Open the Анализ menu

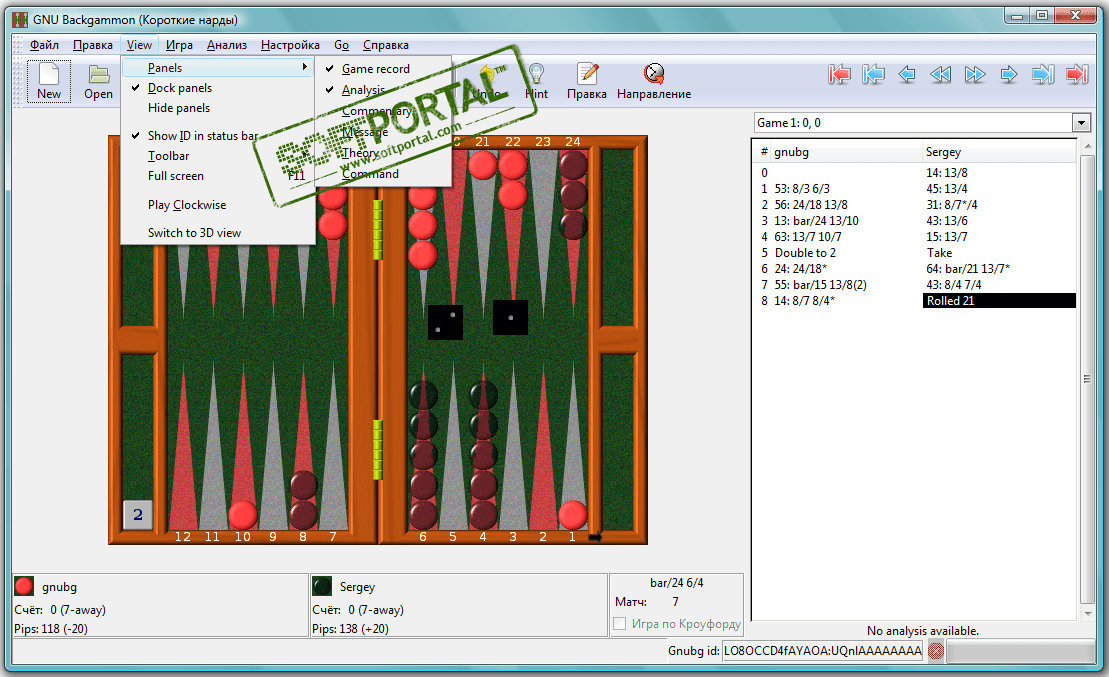tap(226, 45)
